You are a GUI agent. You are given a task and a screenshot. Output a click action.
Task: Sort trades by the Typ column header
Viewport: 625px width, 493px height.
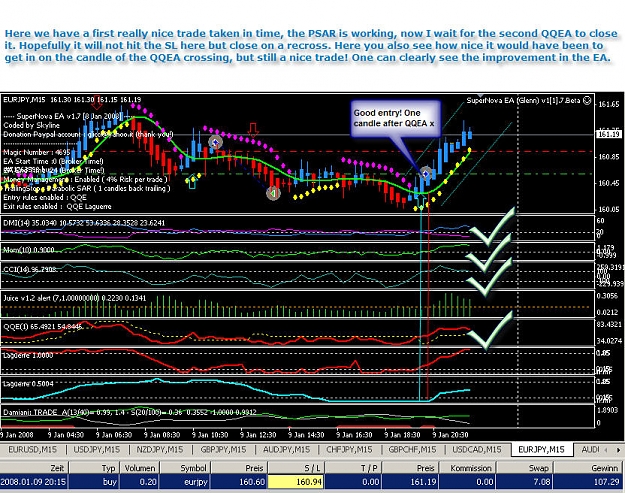pos(94,468)
